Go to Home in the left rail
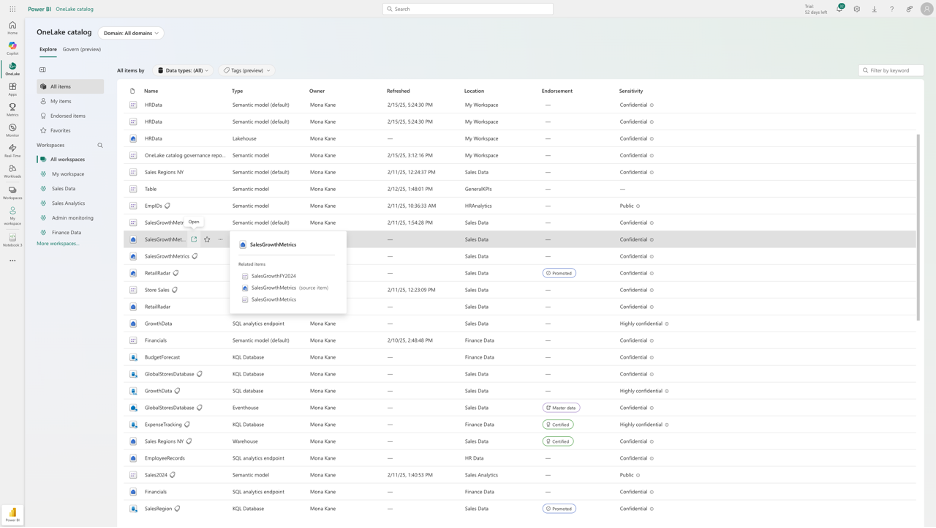 coord(12,27)
